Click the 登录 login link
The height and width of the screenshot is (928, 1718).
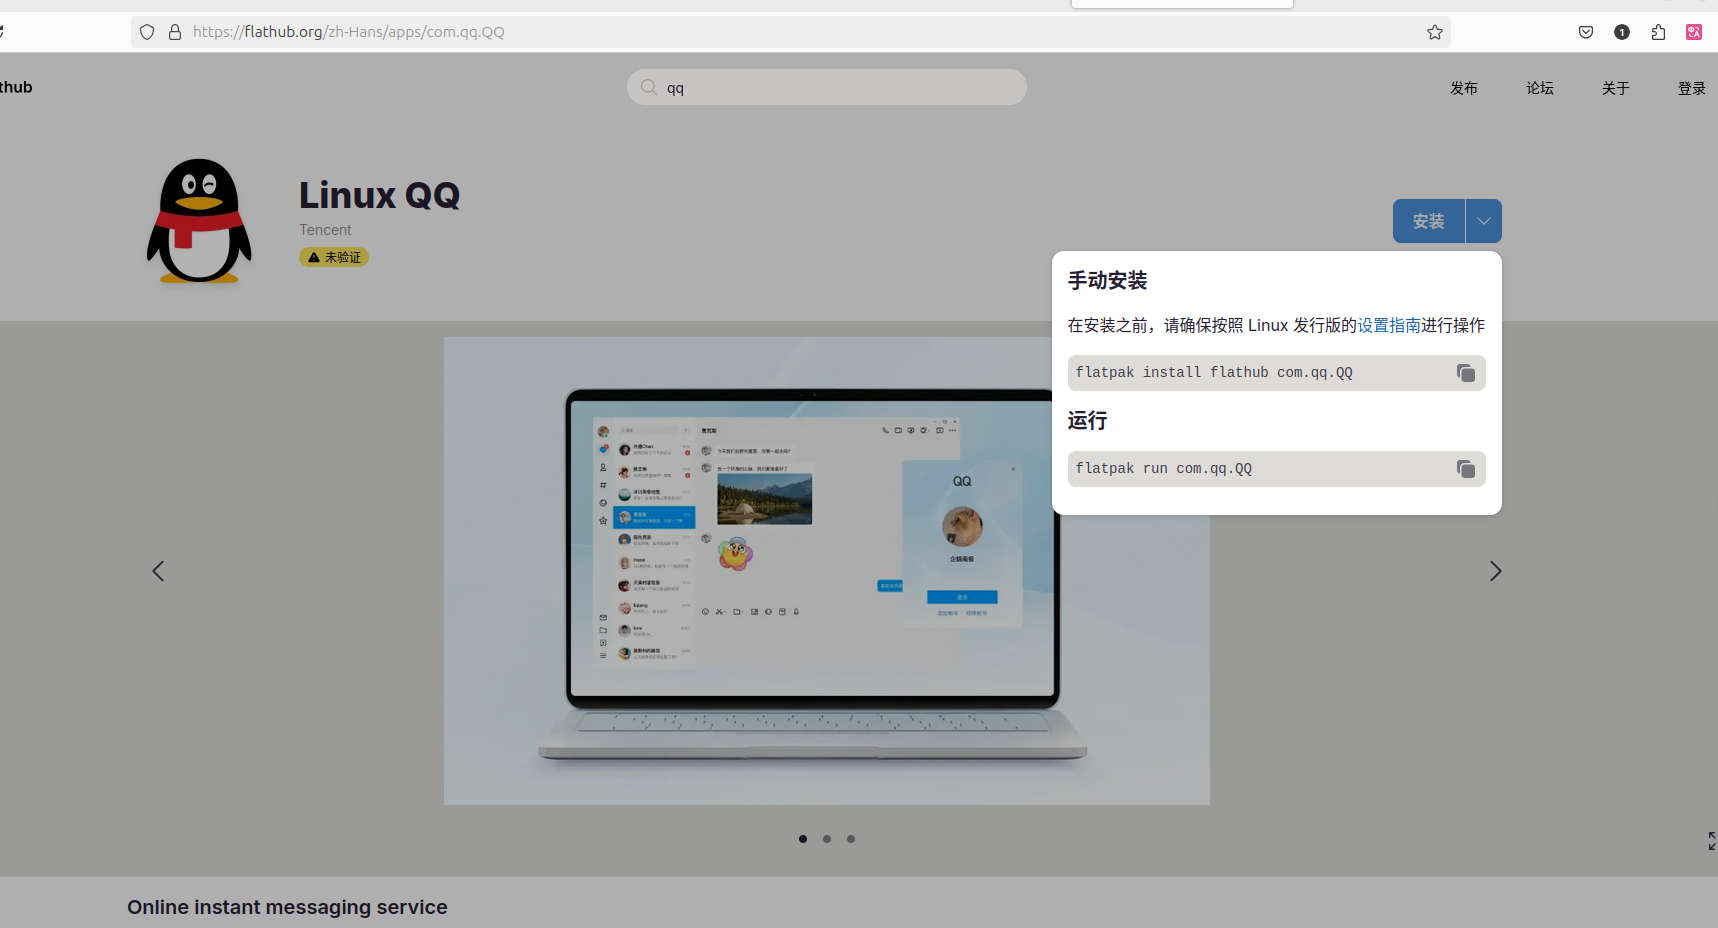pyautogui.click(x=1692, y=88)
